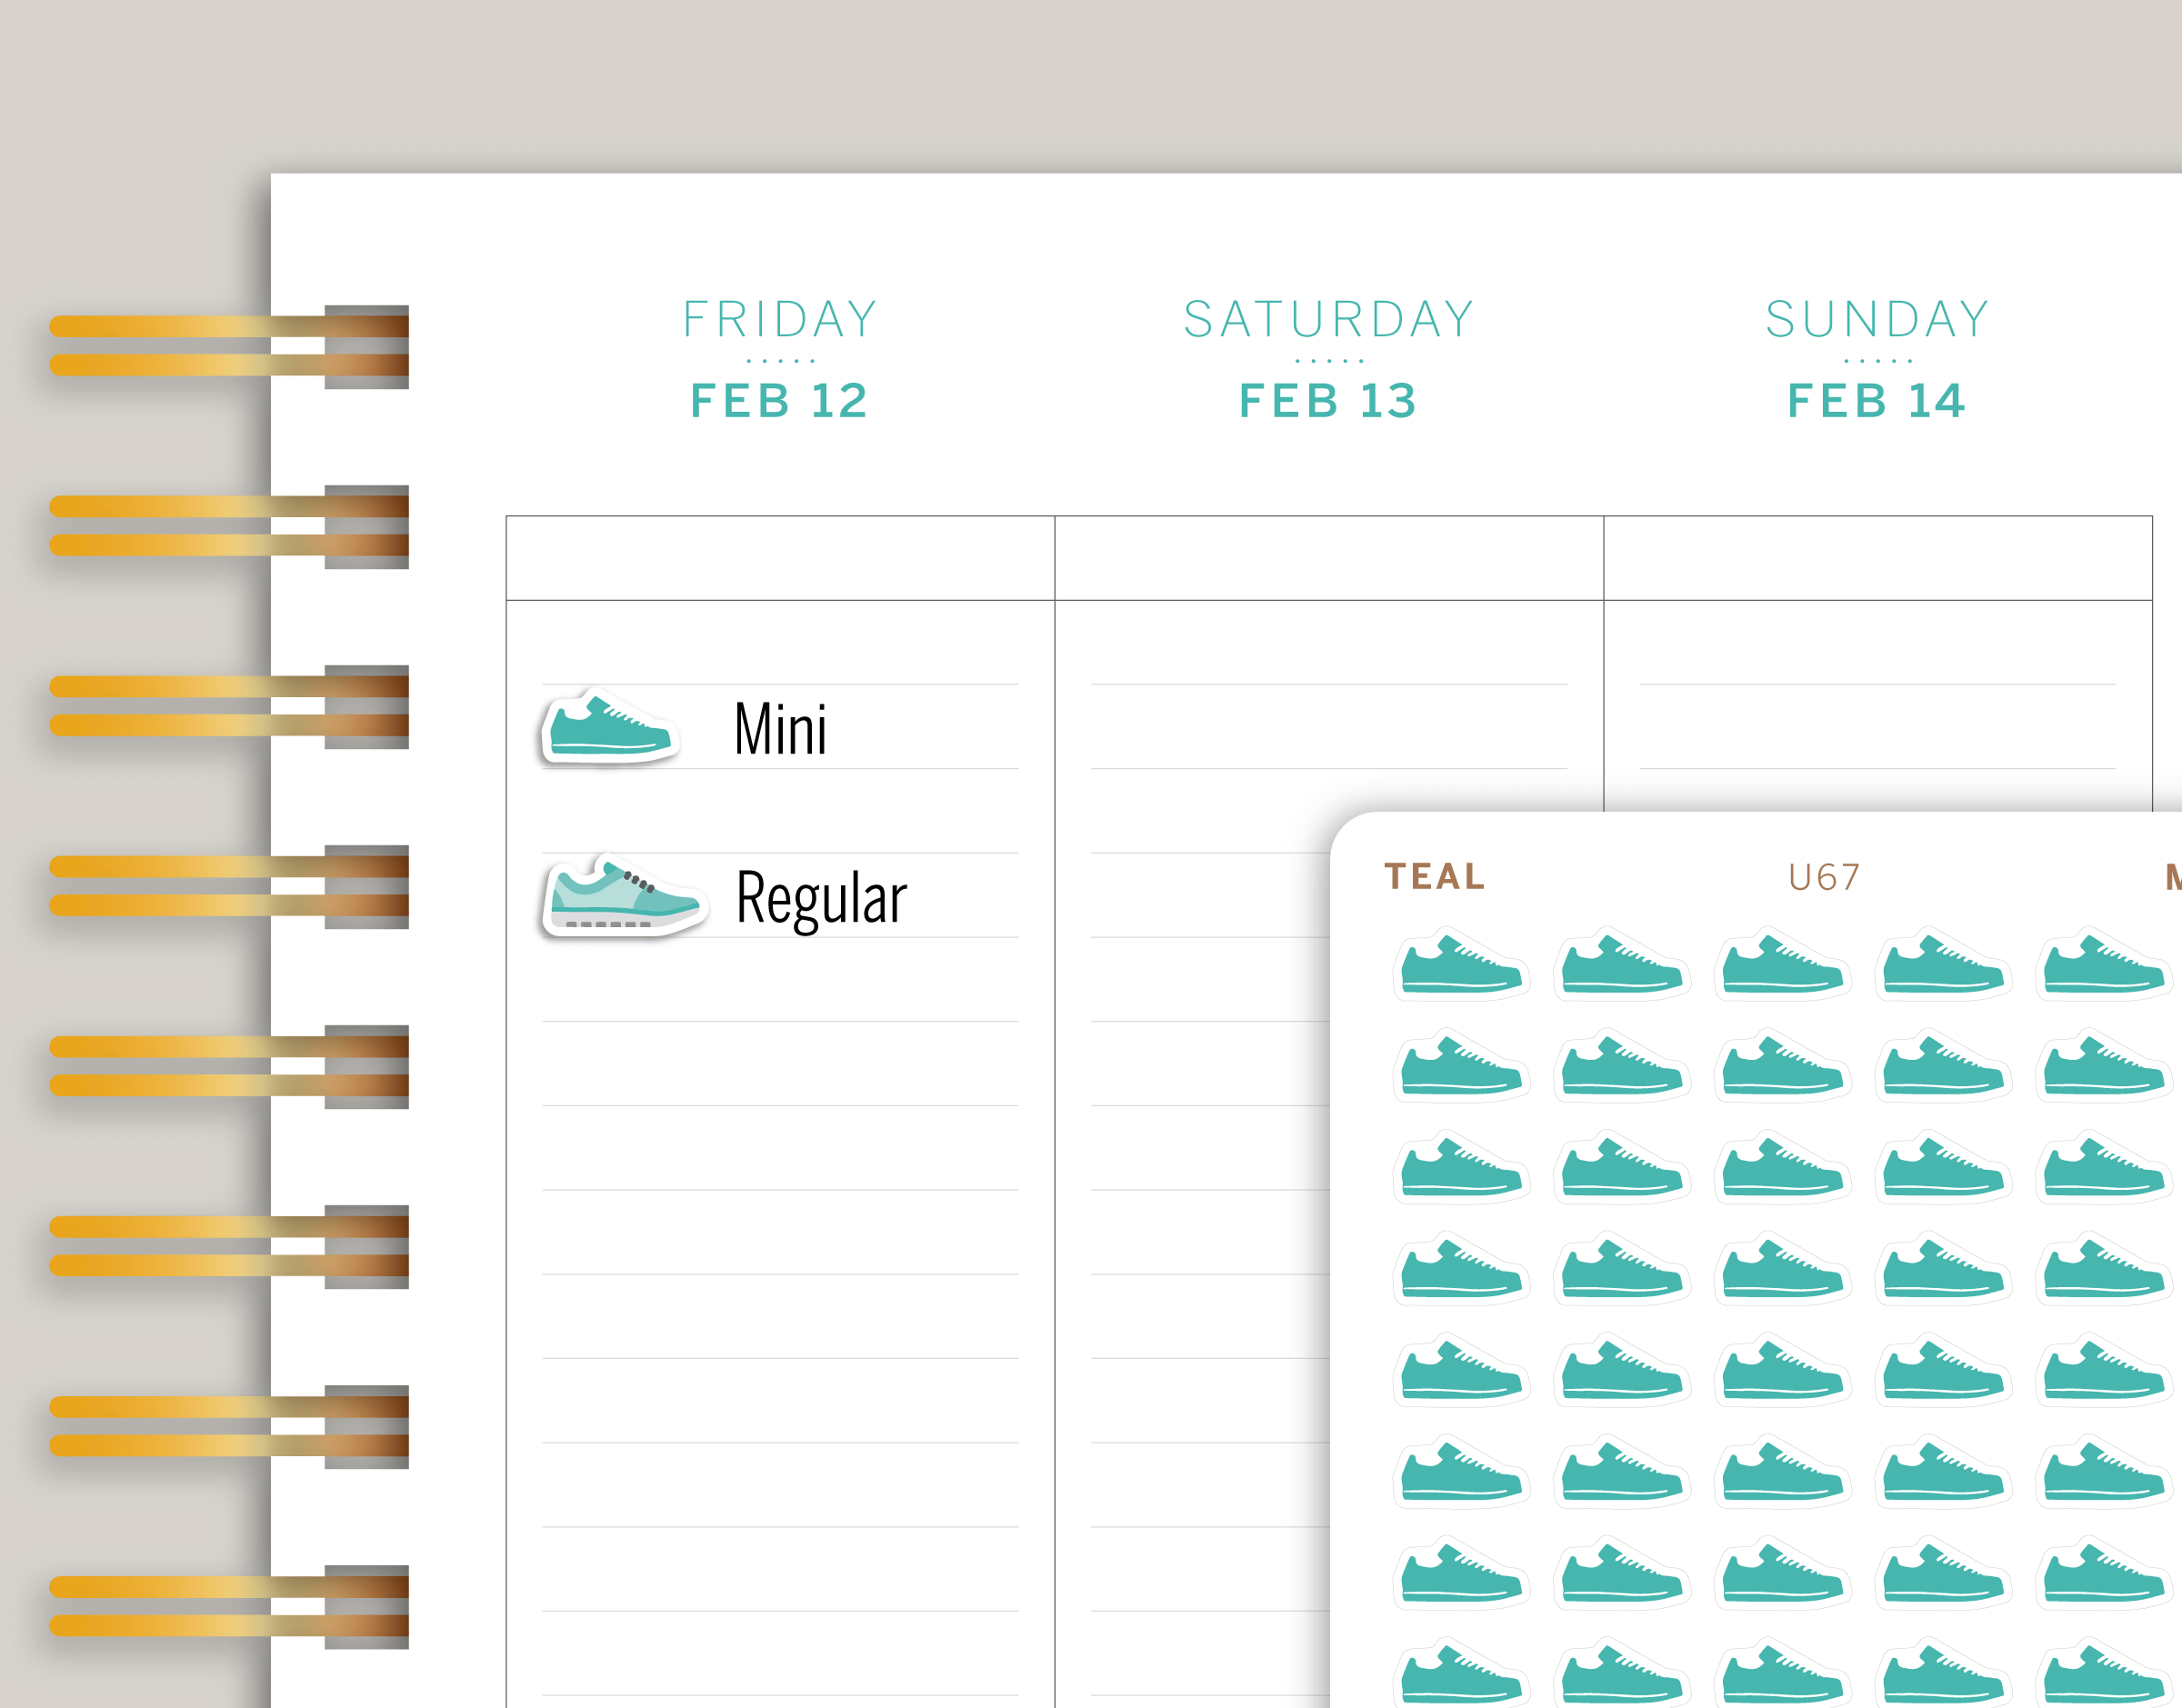Click the empty header box under Saturday
Image resolution: width=2182 pixels, height=1708 pixels.
(1328, 558)
